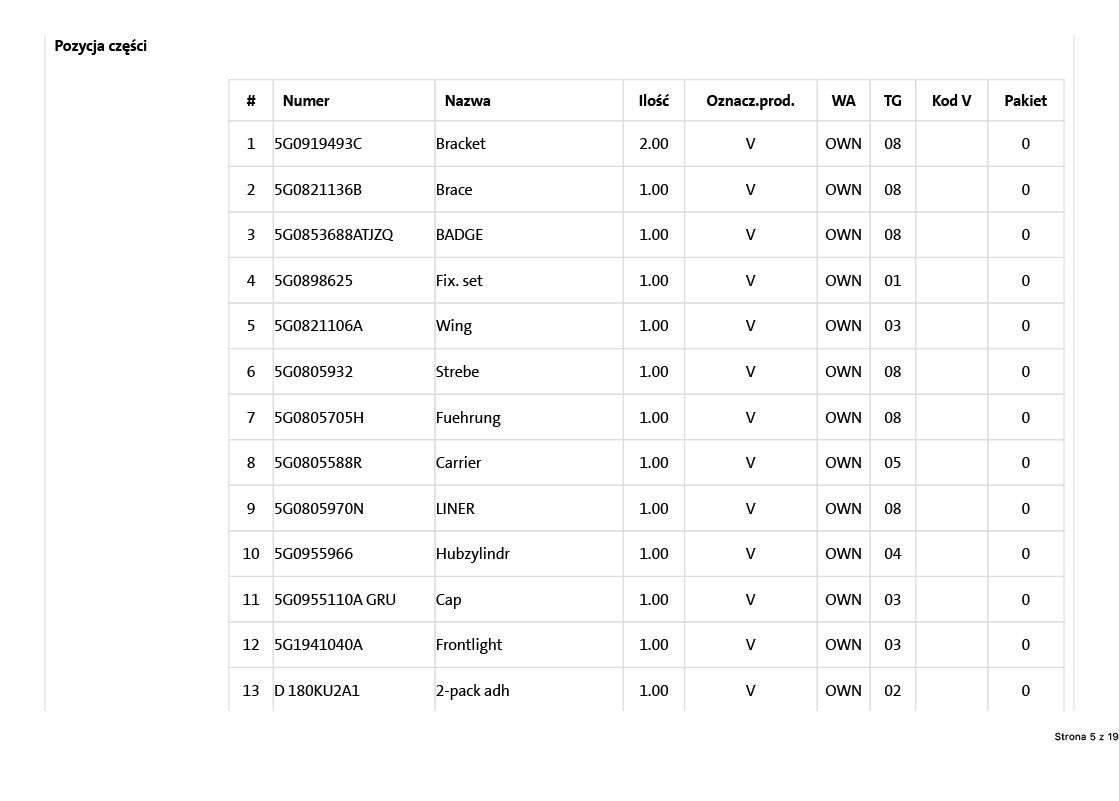This screenshot has width=1119, height=801.
Task: Click the Pakiet column header
Action: (1025, 101)
